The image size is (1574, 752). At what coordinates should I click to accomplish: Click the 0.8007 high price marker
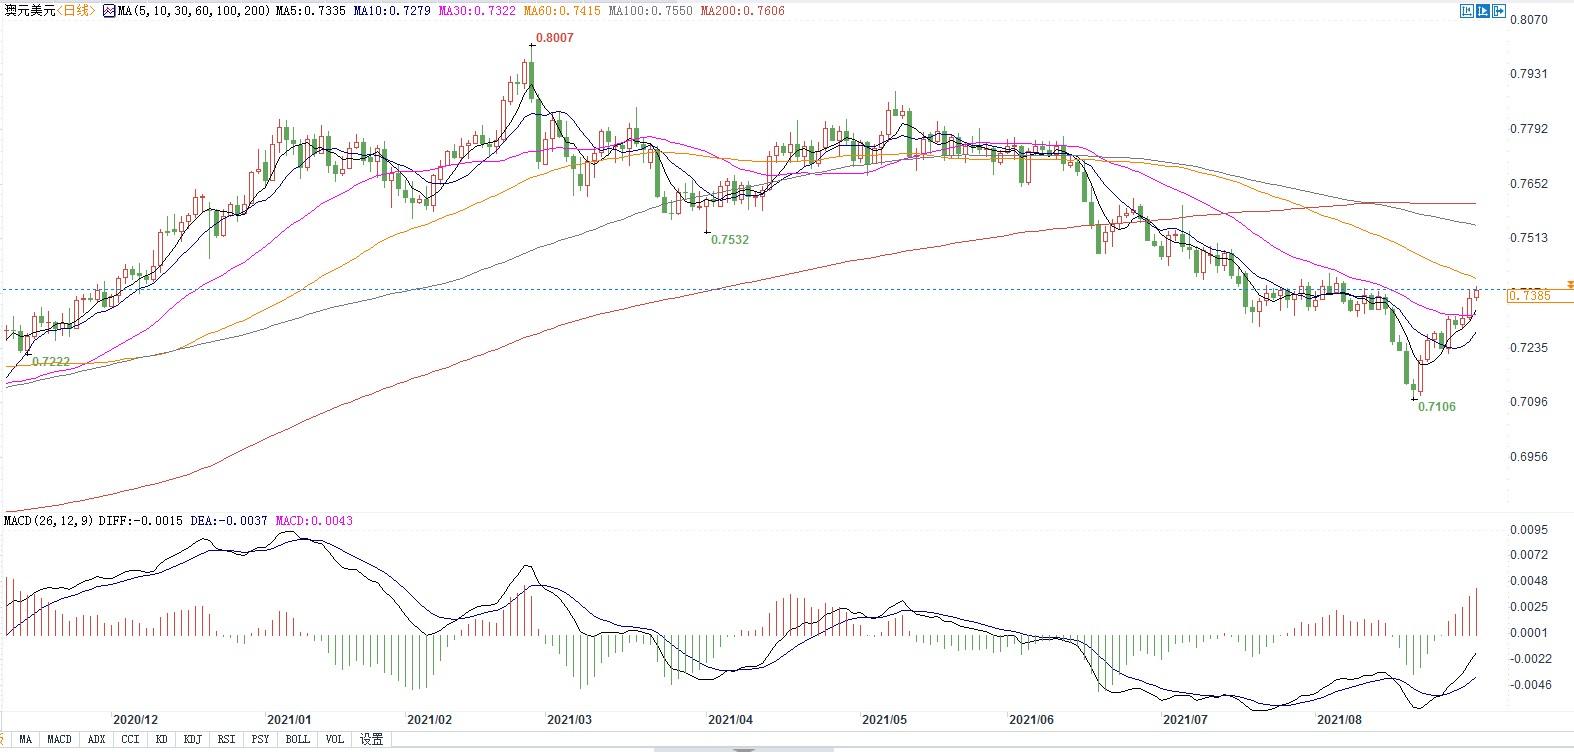[553, 38]
